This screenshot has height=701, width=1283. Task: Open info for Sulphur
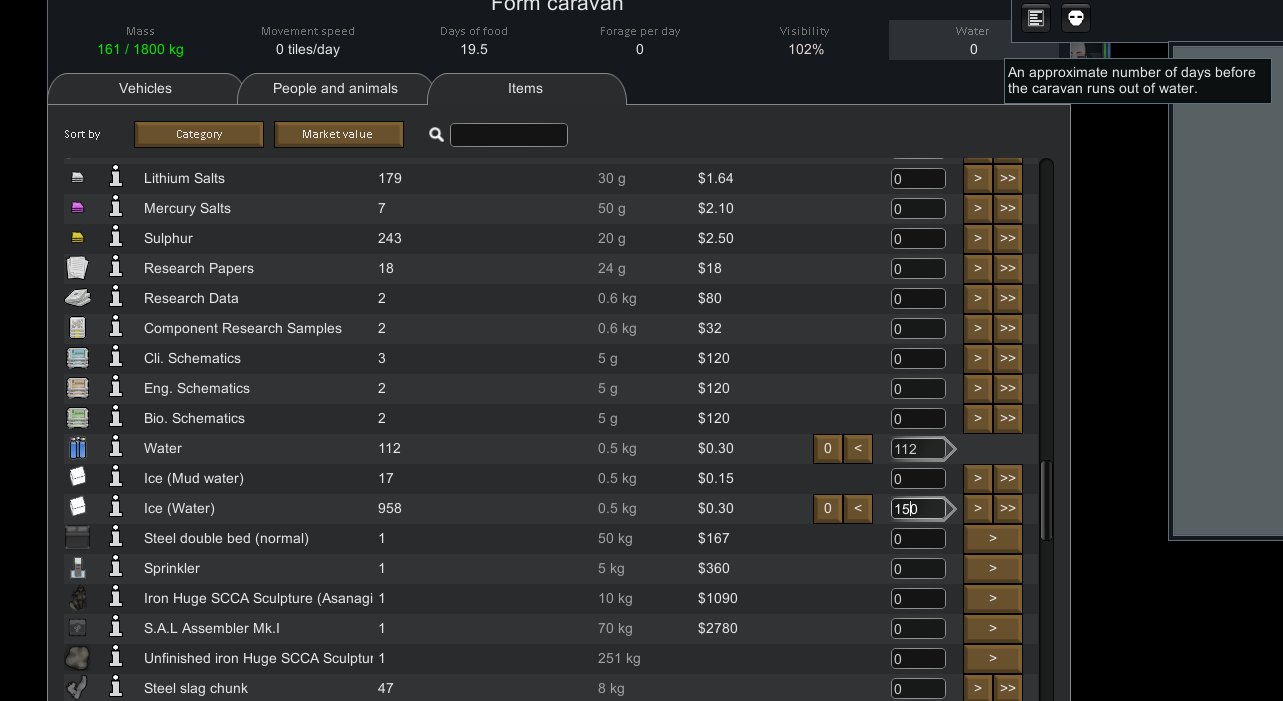(116, 238)
